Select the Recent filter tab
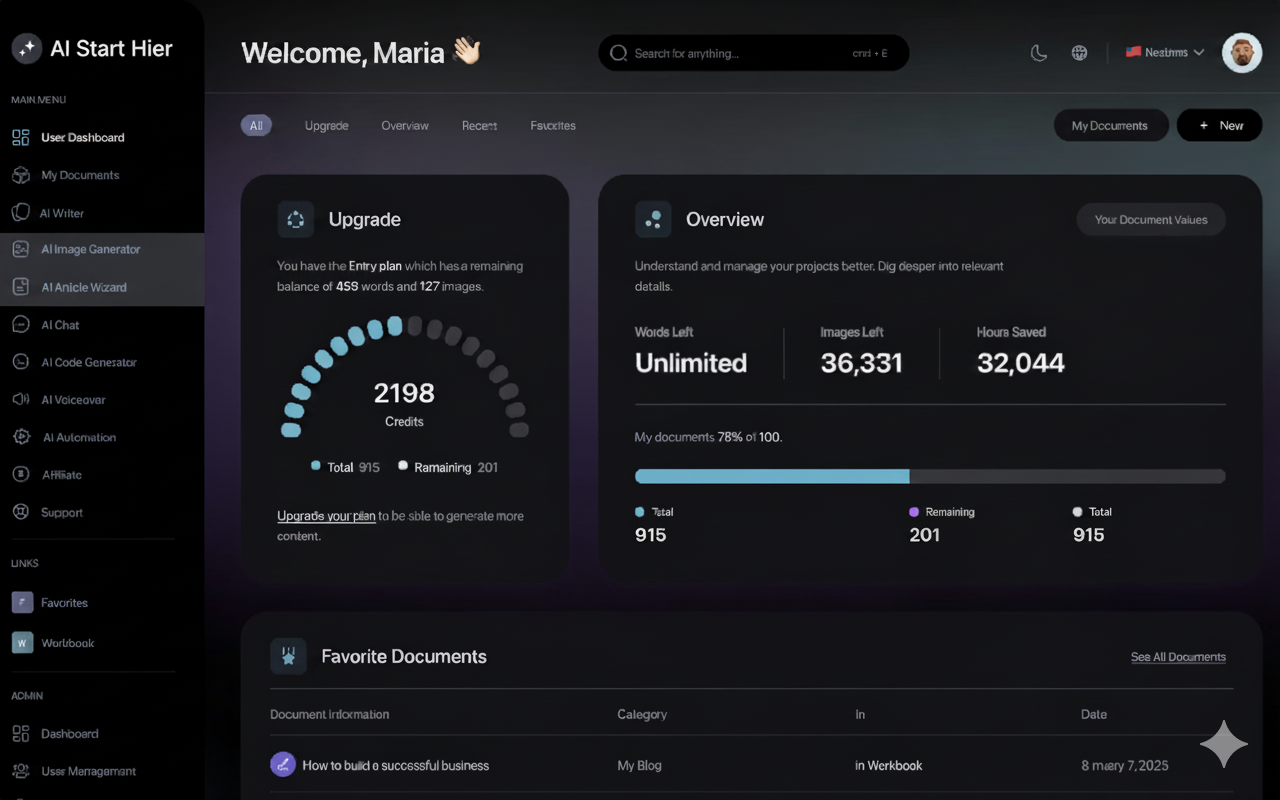Image resolution: width=1280 pixels, height=800 pixels. click(479, 126)
